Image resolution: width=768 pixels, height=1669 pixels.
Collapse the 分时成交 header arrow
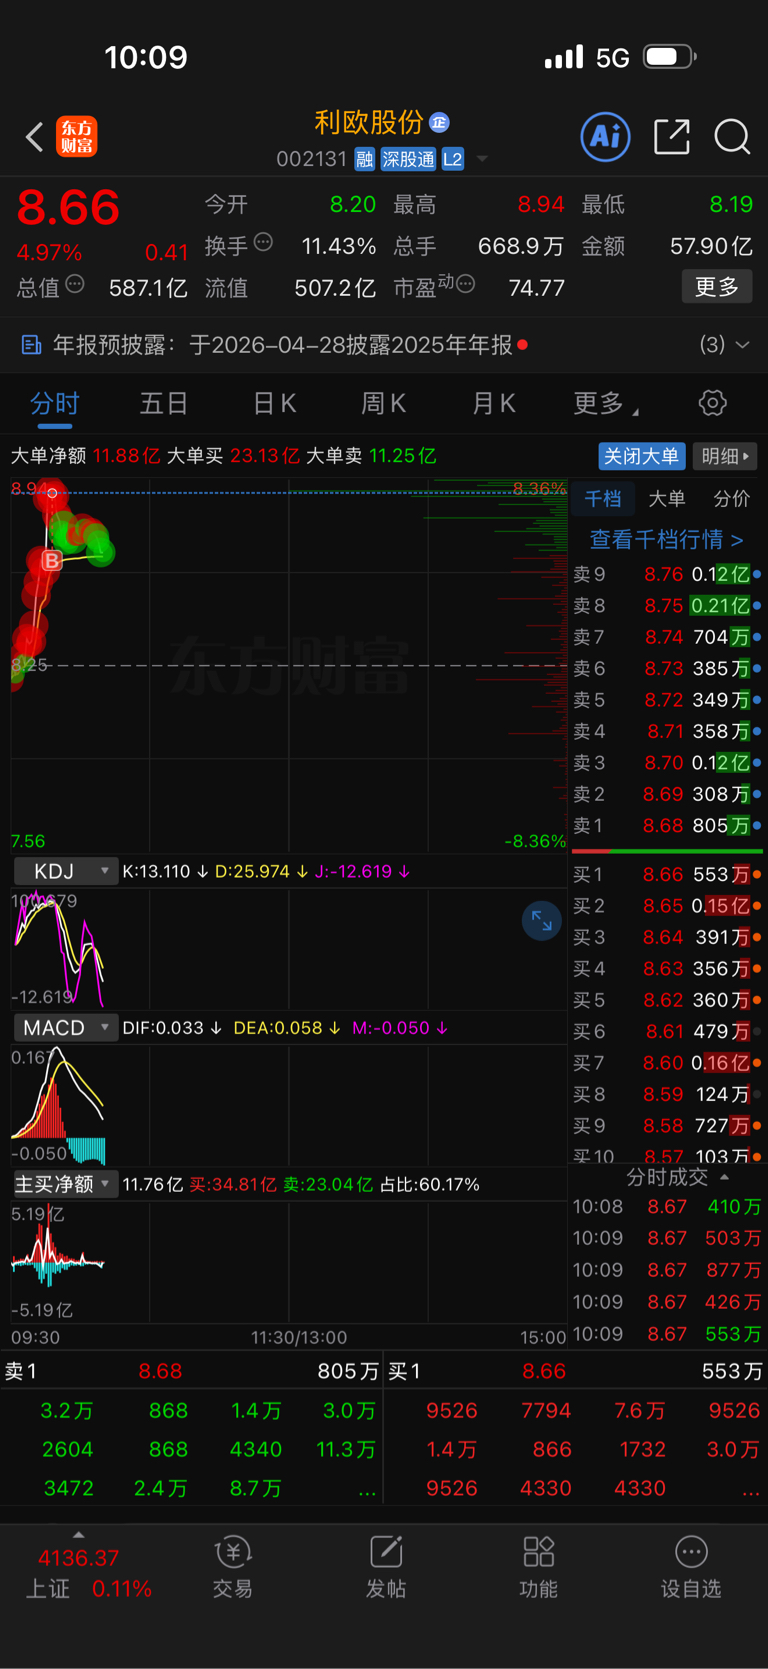pyautogui.click(x=724, y=1177)
